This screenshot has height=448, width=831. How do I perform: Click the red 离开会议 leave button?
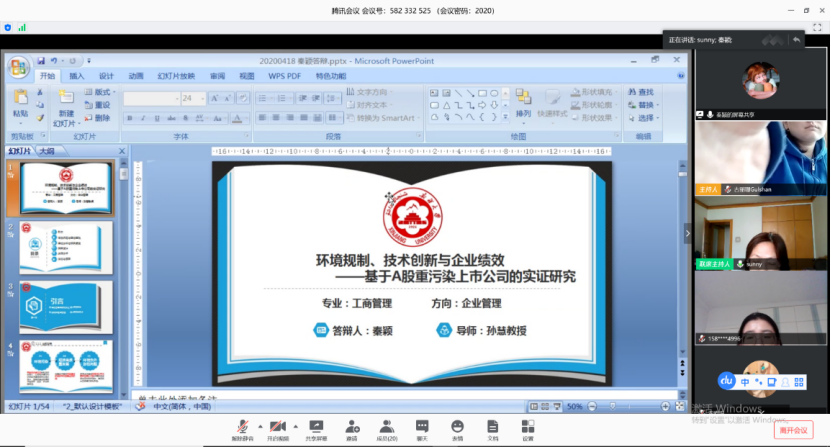click(793, 430)
